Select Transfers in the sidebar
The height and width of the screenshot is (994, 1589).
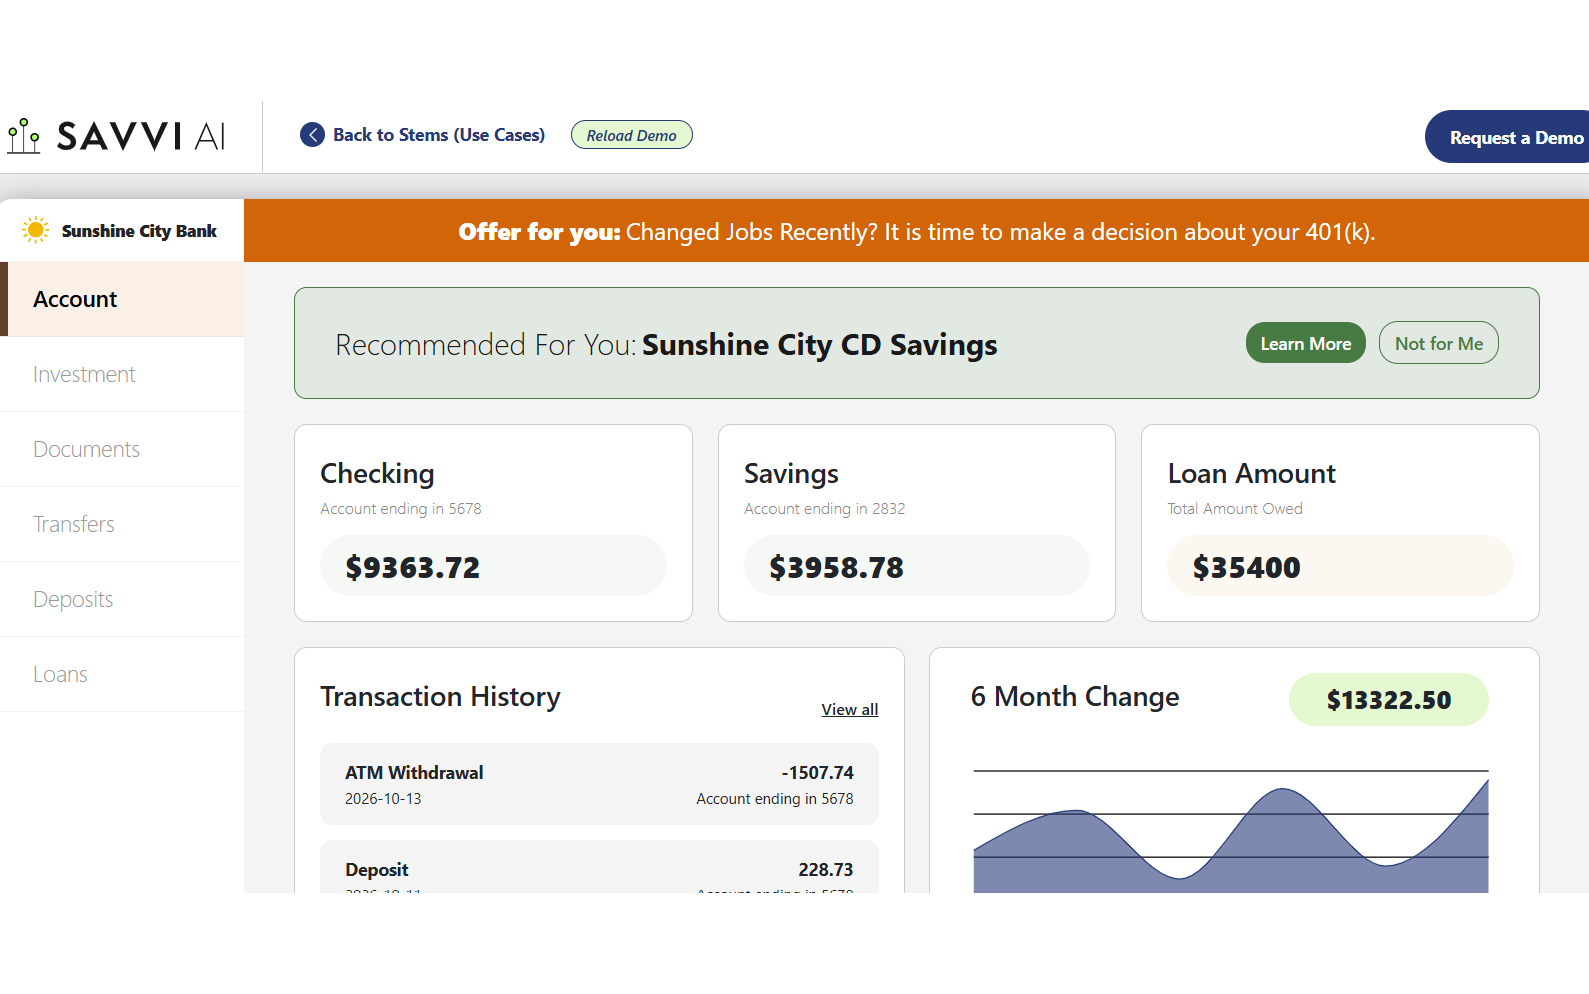click(122, 524)
